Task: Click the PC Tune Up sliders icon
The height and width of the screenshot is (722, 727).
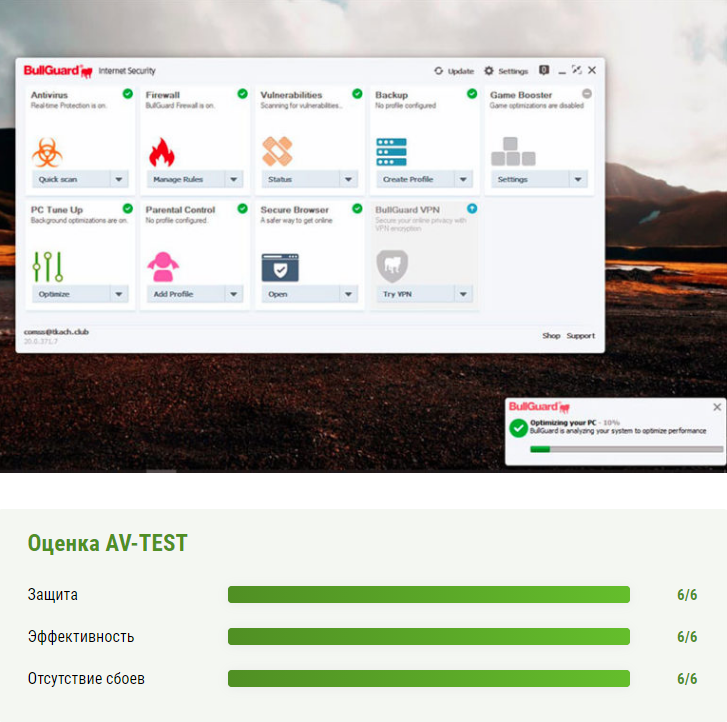Action: (47, 266)
